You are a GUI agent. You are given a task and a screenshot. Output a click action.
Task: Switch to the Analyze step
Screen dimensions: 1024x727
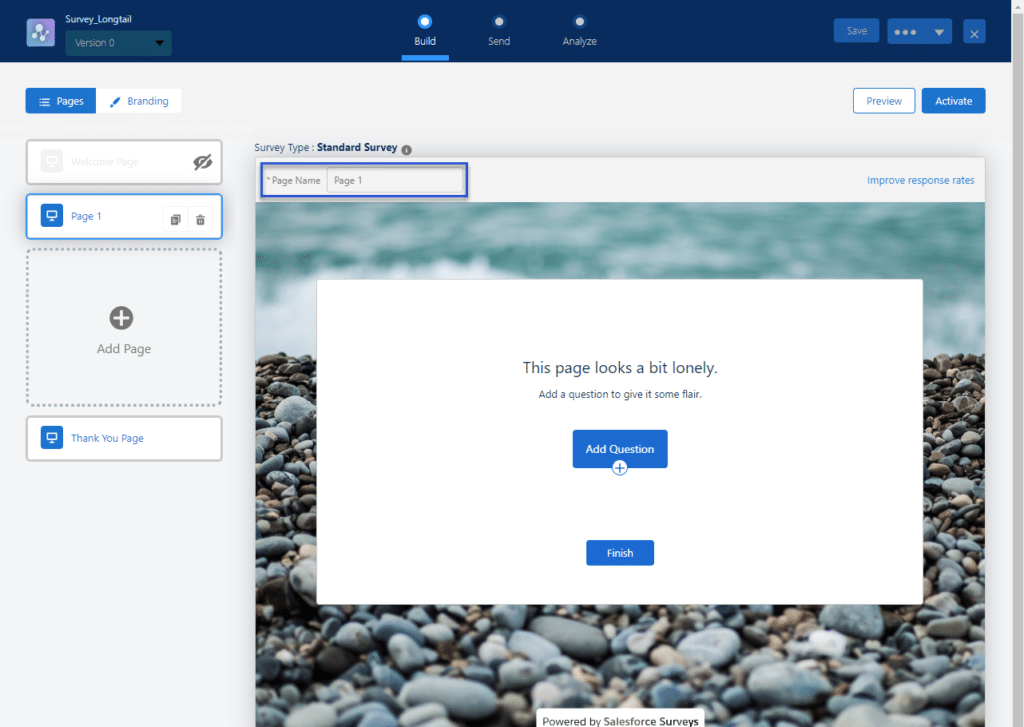[579, 22]
